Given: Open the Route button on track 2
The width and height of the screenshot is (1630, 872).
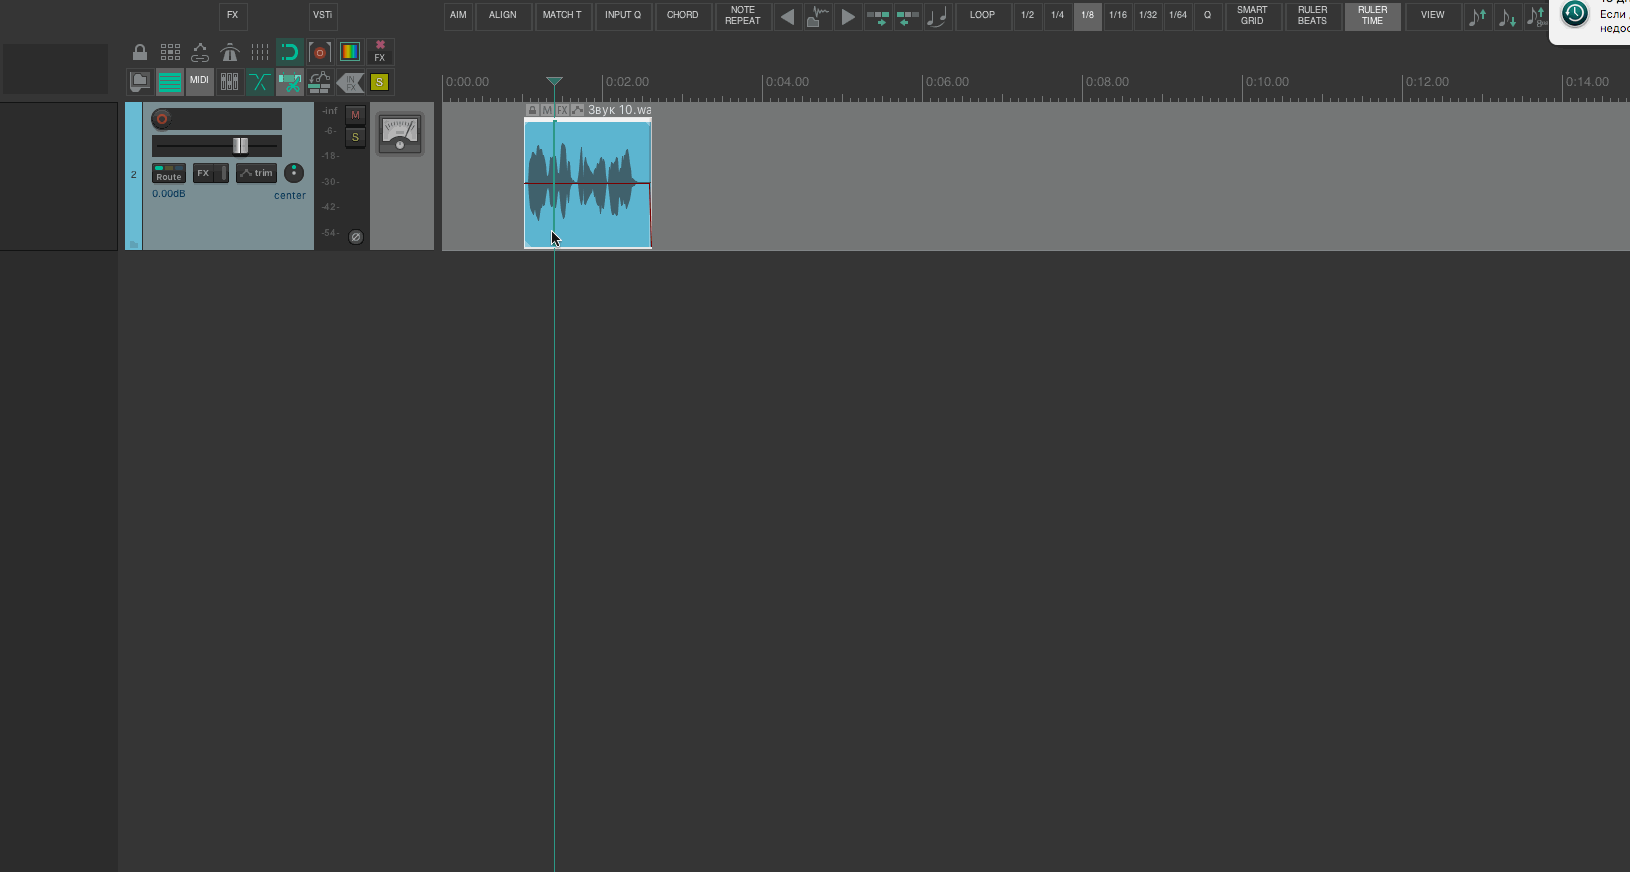Looking at the screenshot, I should coord(169,173).
